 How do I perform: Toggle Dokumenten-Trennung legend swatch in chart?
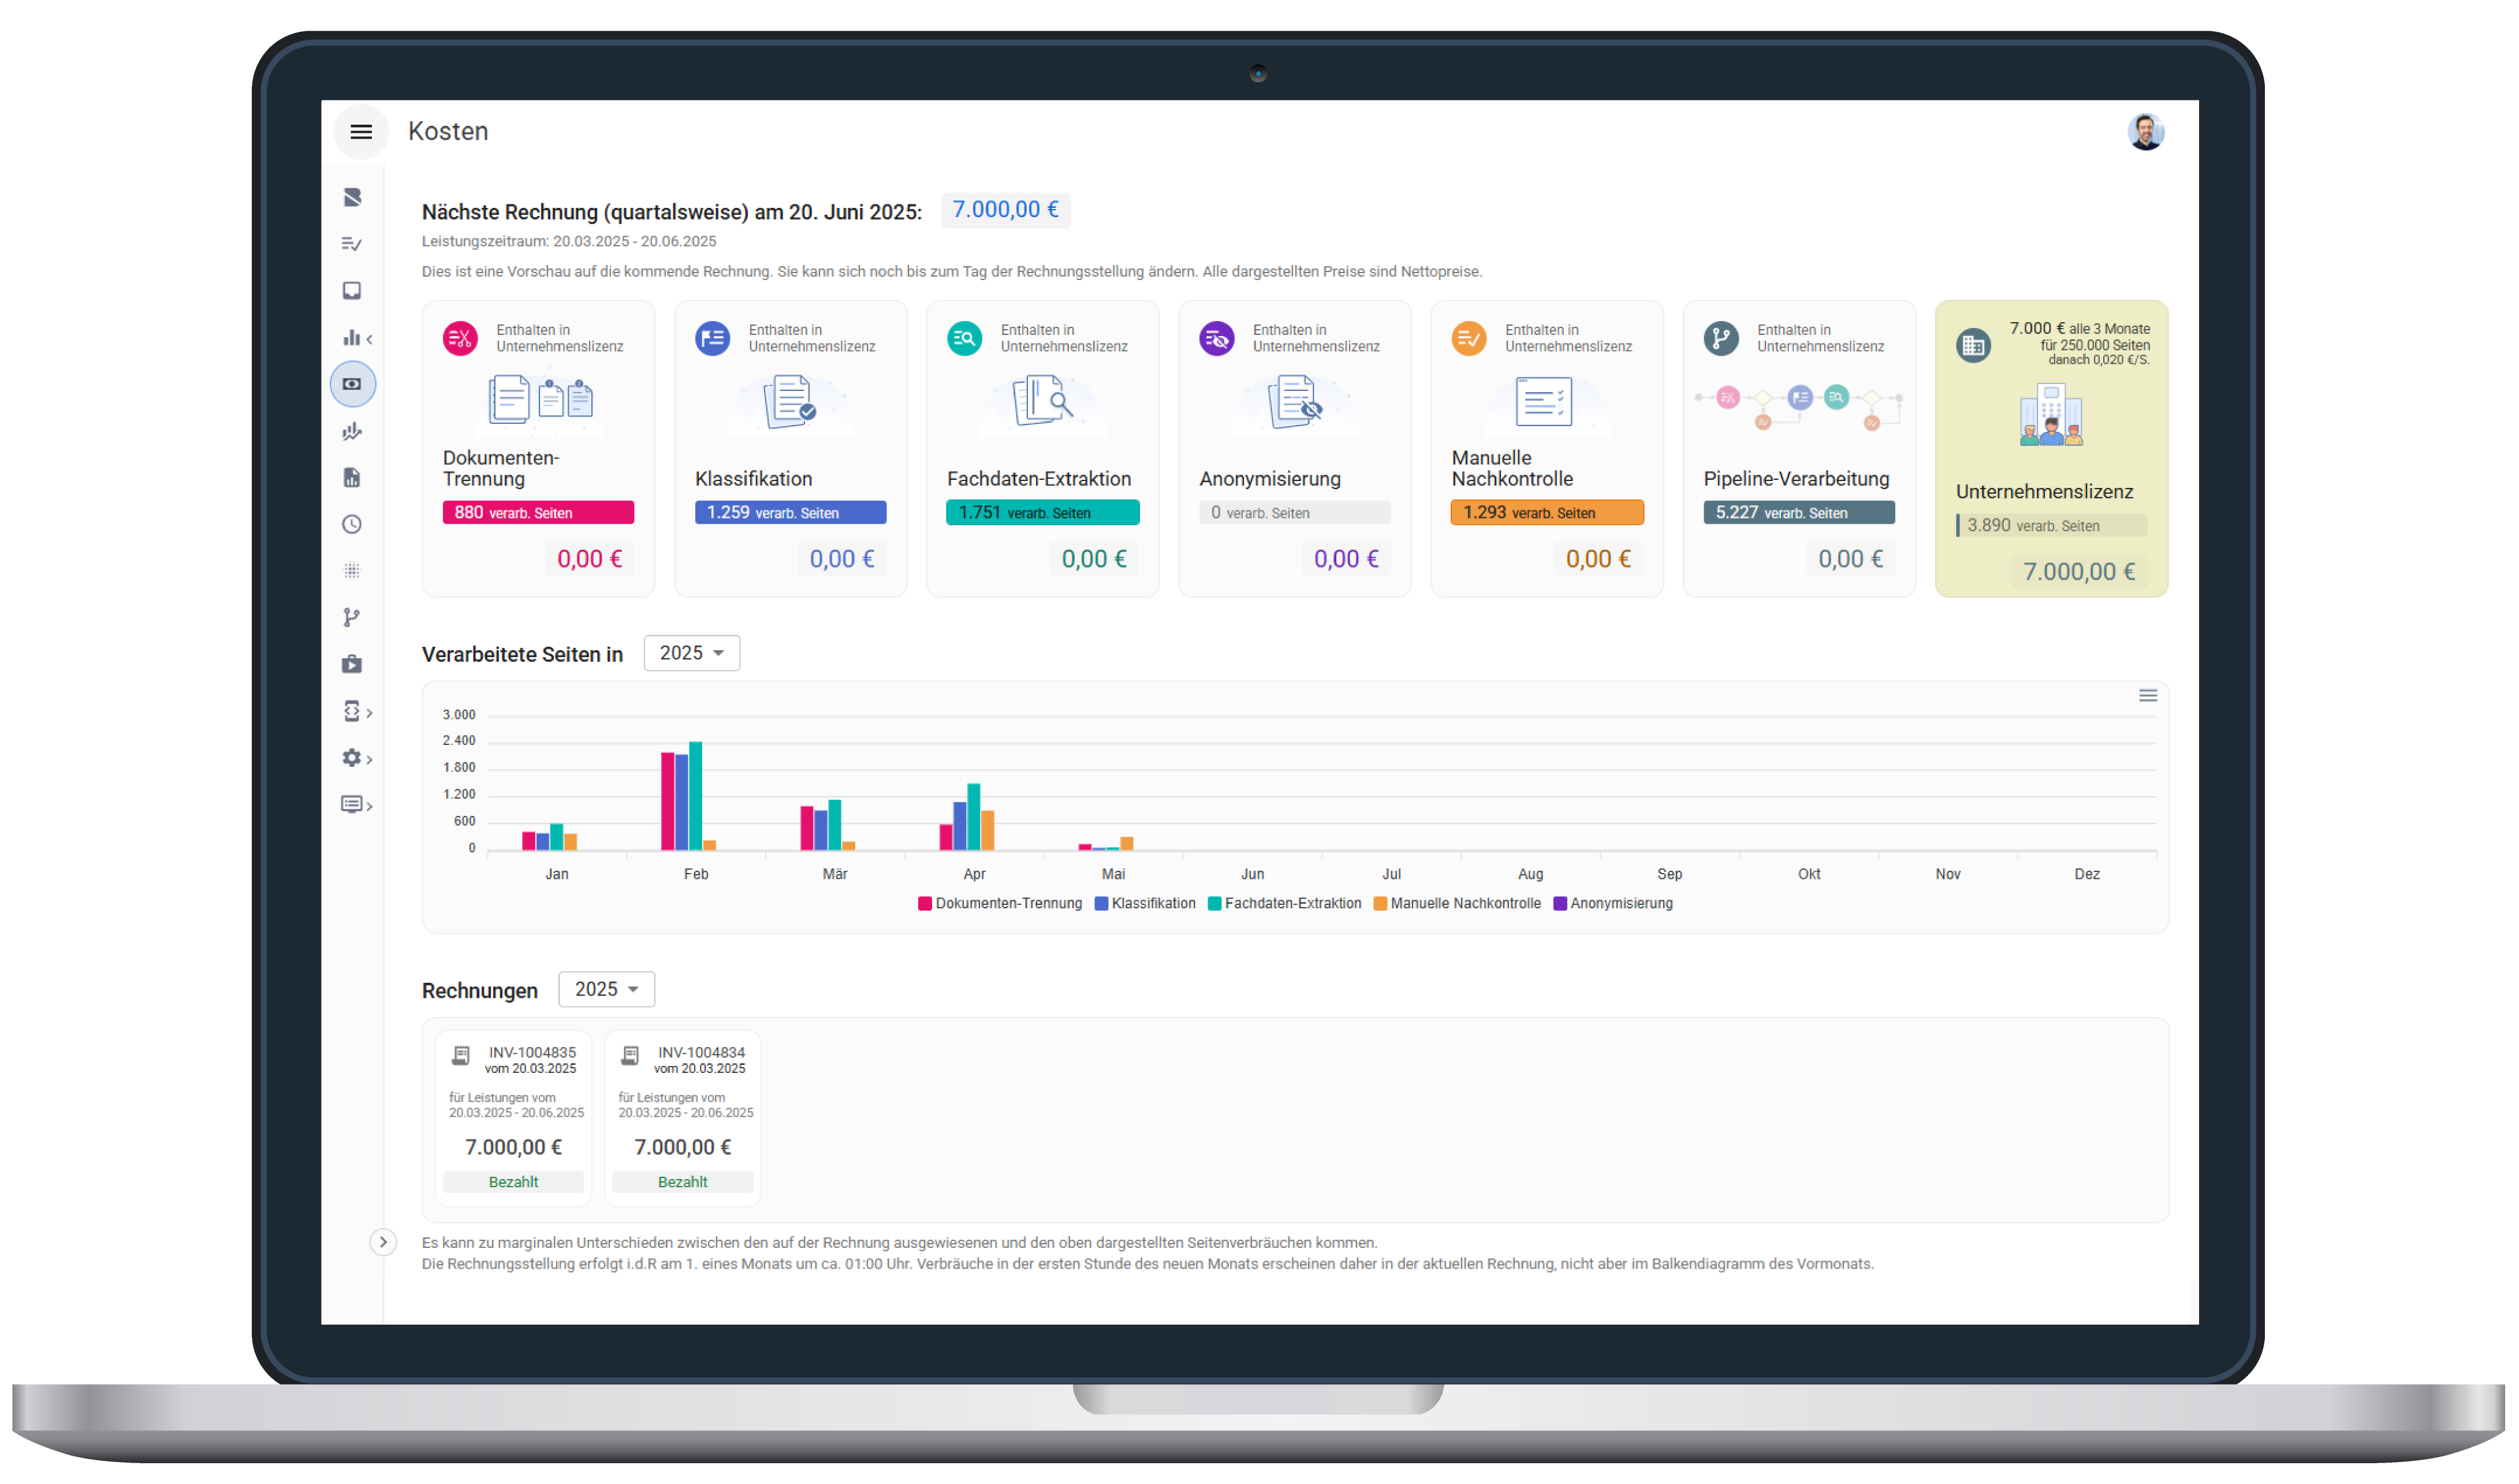925,903
